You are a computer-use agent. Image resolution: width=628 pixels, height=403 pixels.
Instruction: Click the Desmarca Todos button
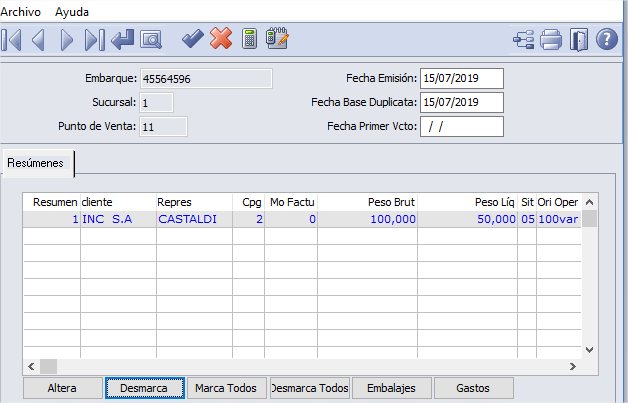310,388
